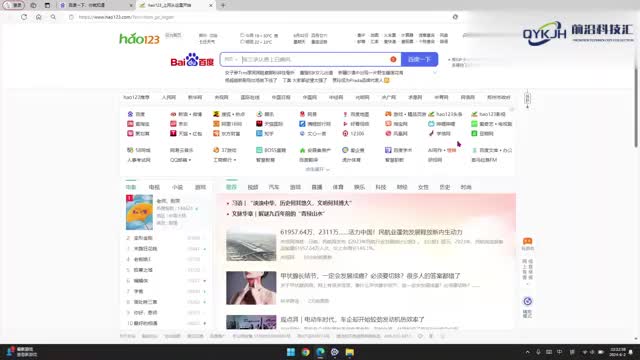Open the 人民网 link in the top navigation
Image resolution: width=640 pixels, height=360 pixels.
pos(169,98)
